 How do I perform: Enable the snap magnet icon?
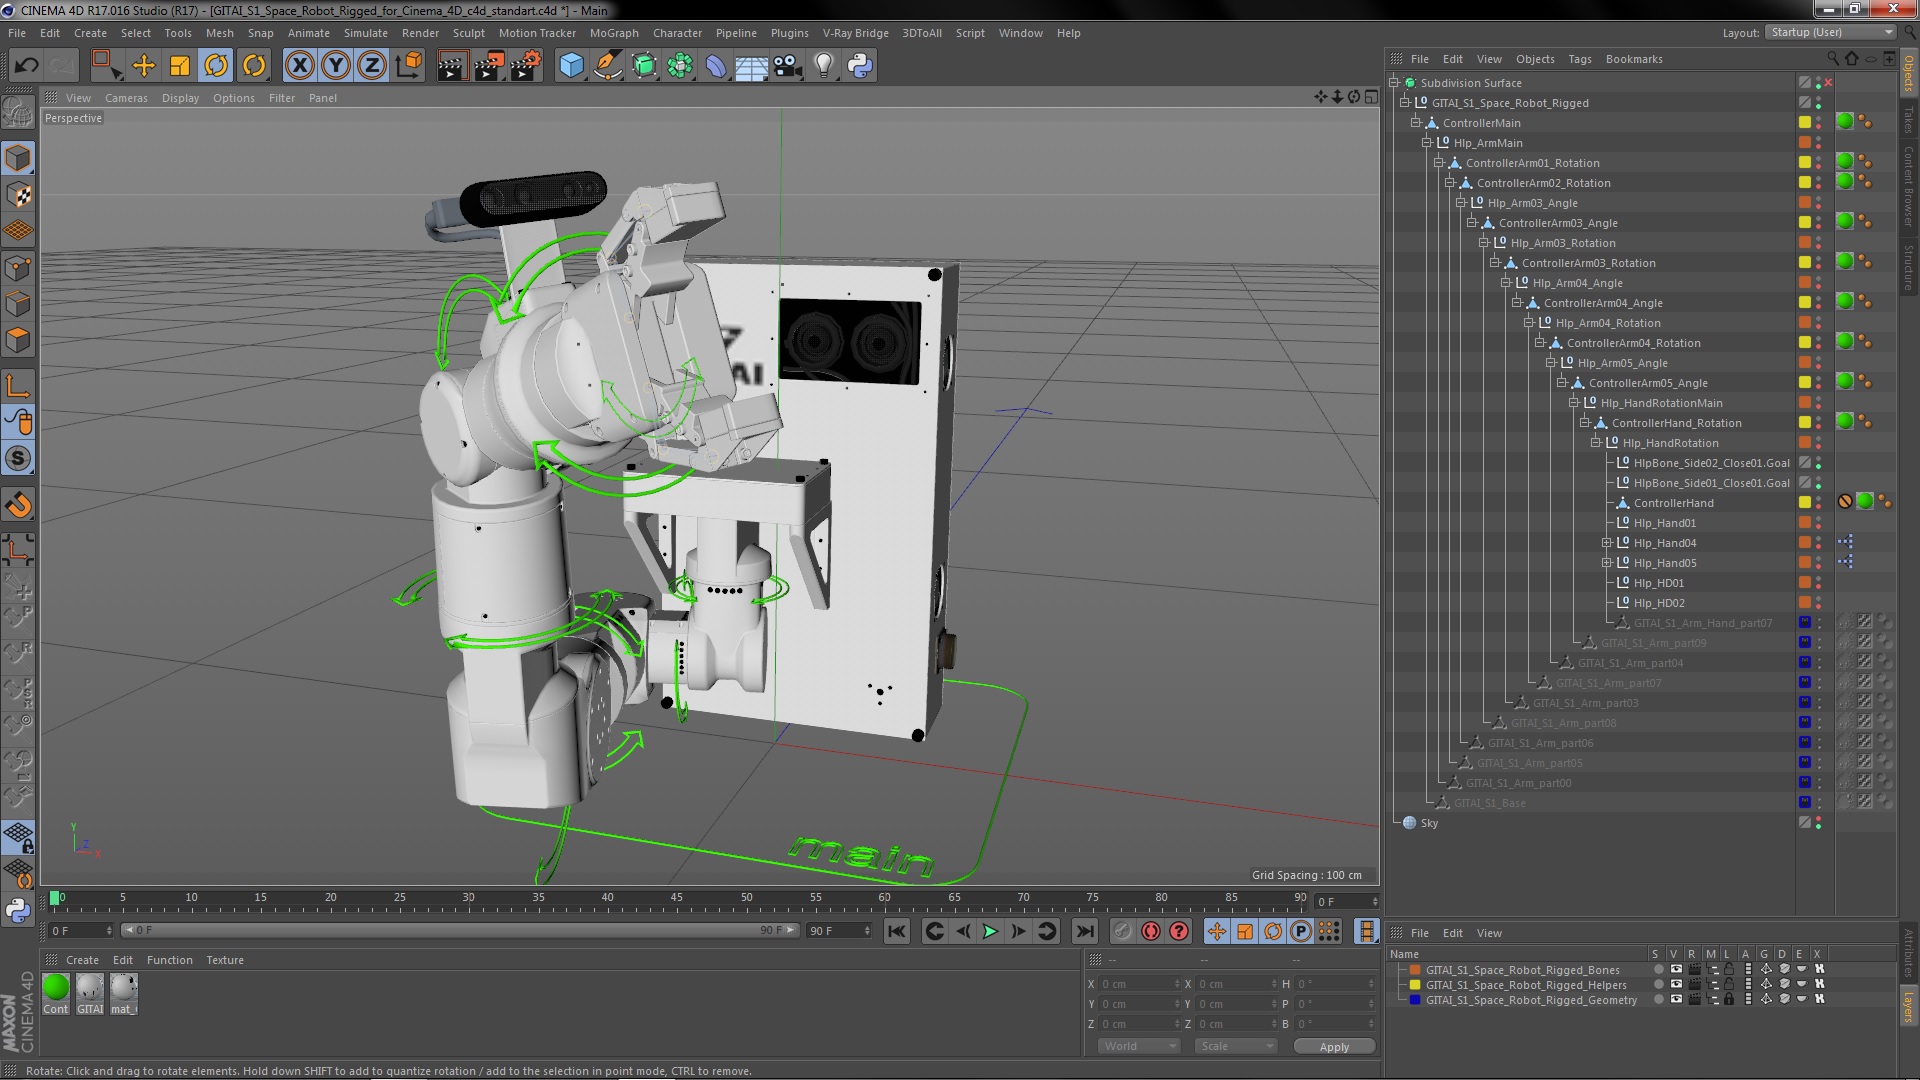point(18,505)
